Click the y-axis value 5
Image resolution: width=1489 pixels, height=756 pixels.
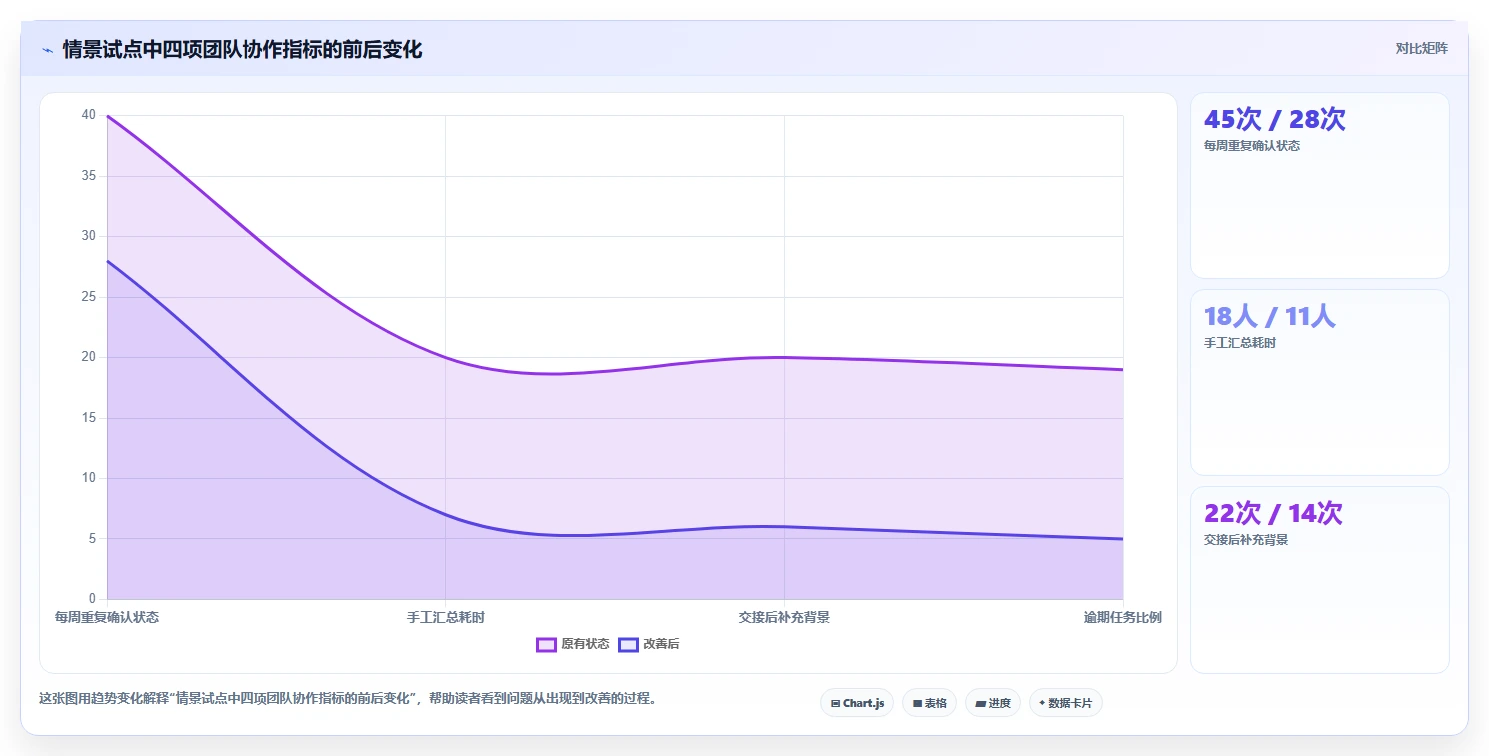click(x=93, y=538)
